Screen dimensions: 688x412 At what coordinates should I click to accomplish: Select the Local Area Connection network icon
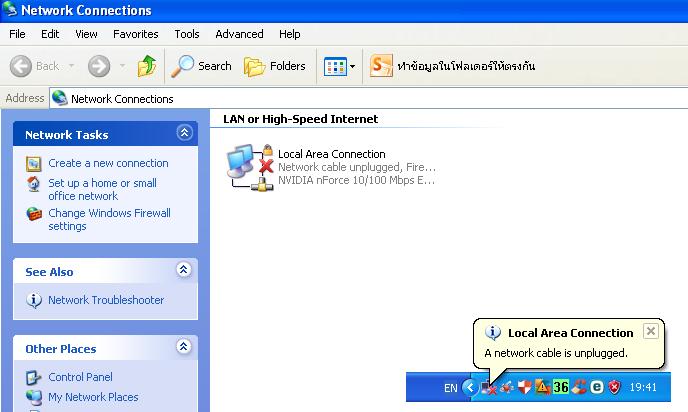(250, 167)
